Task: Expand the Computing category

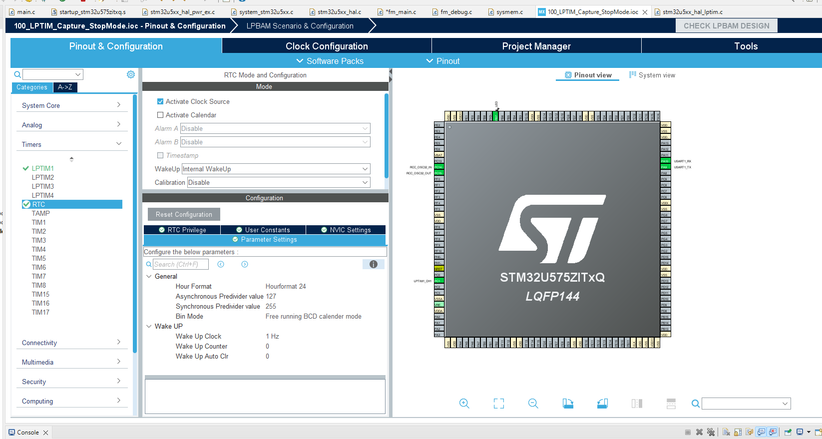Action: pos(71,401)
